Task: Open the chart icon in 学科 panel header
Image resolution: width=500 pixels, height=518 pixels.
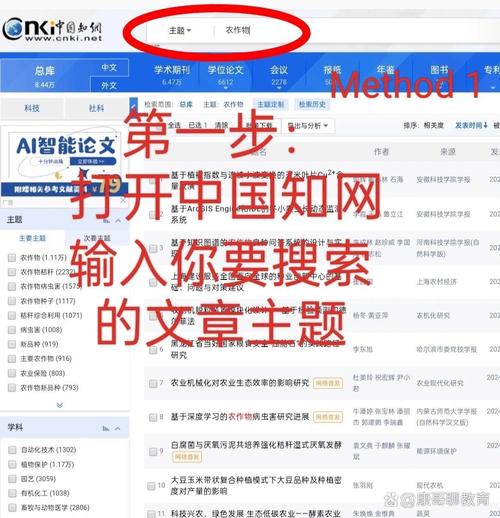Action: (106, 428)
